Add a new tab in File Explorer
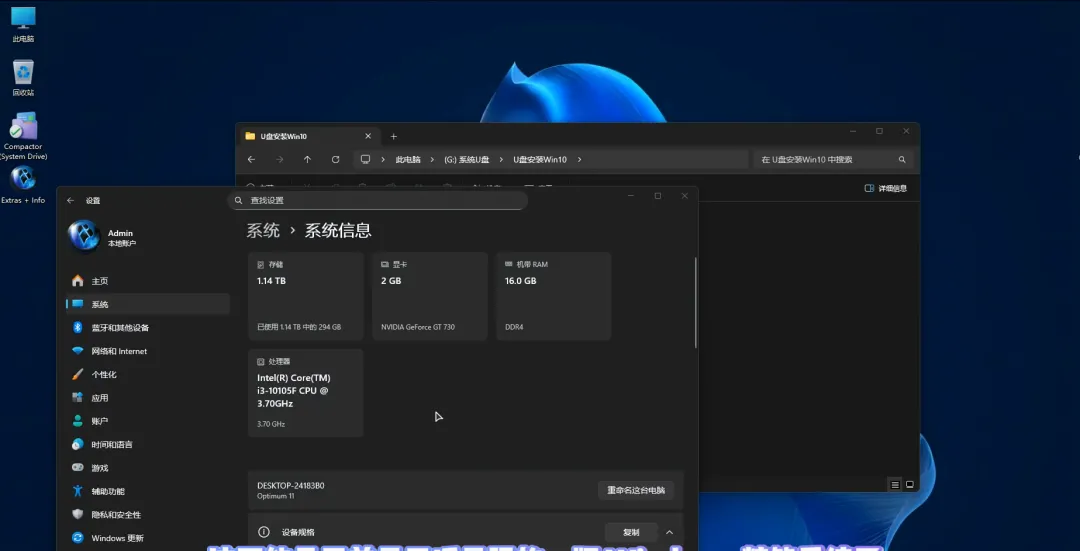Screen dimensions: 1080x551 (x=393, y=136)
